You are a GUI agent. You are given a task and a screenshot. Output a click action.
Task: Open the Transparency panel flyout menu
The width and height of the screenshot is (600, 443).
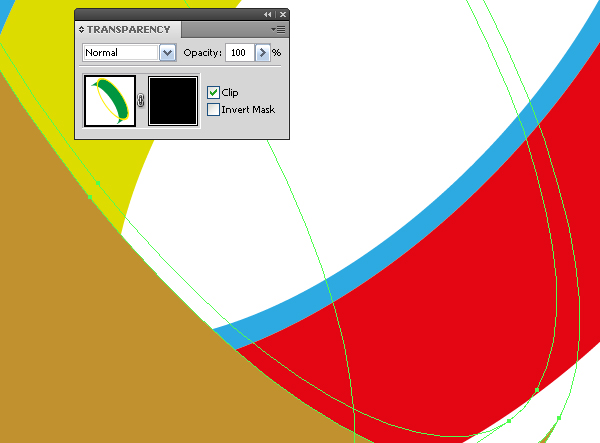[x=278, y=29]
